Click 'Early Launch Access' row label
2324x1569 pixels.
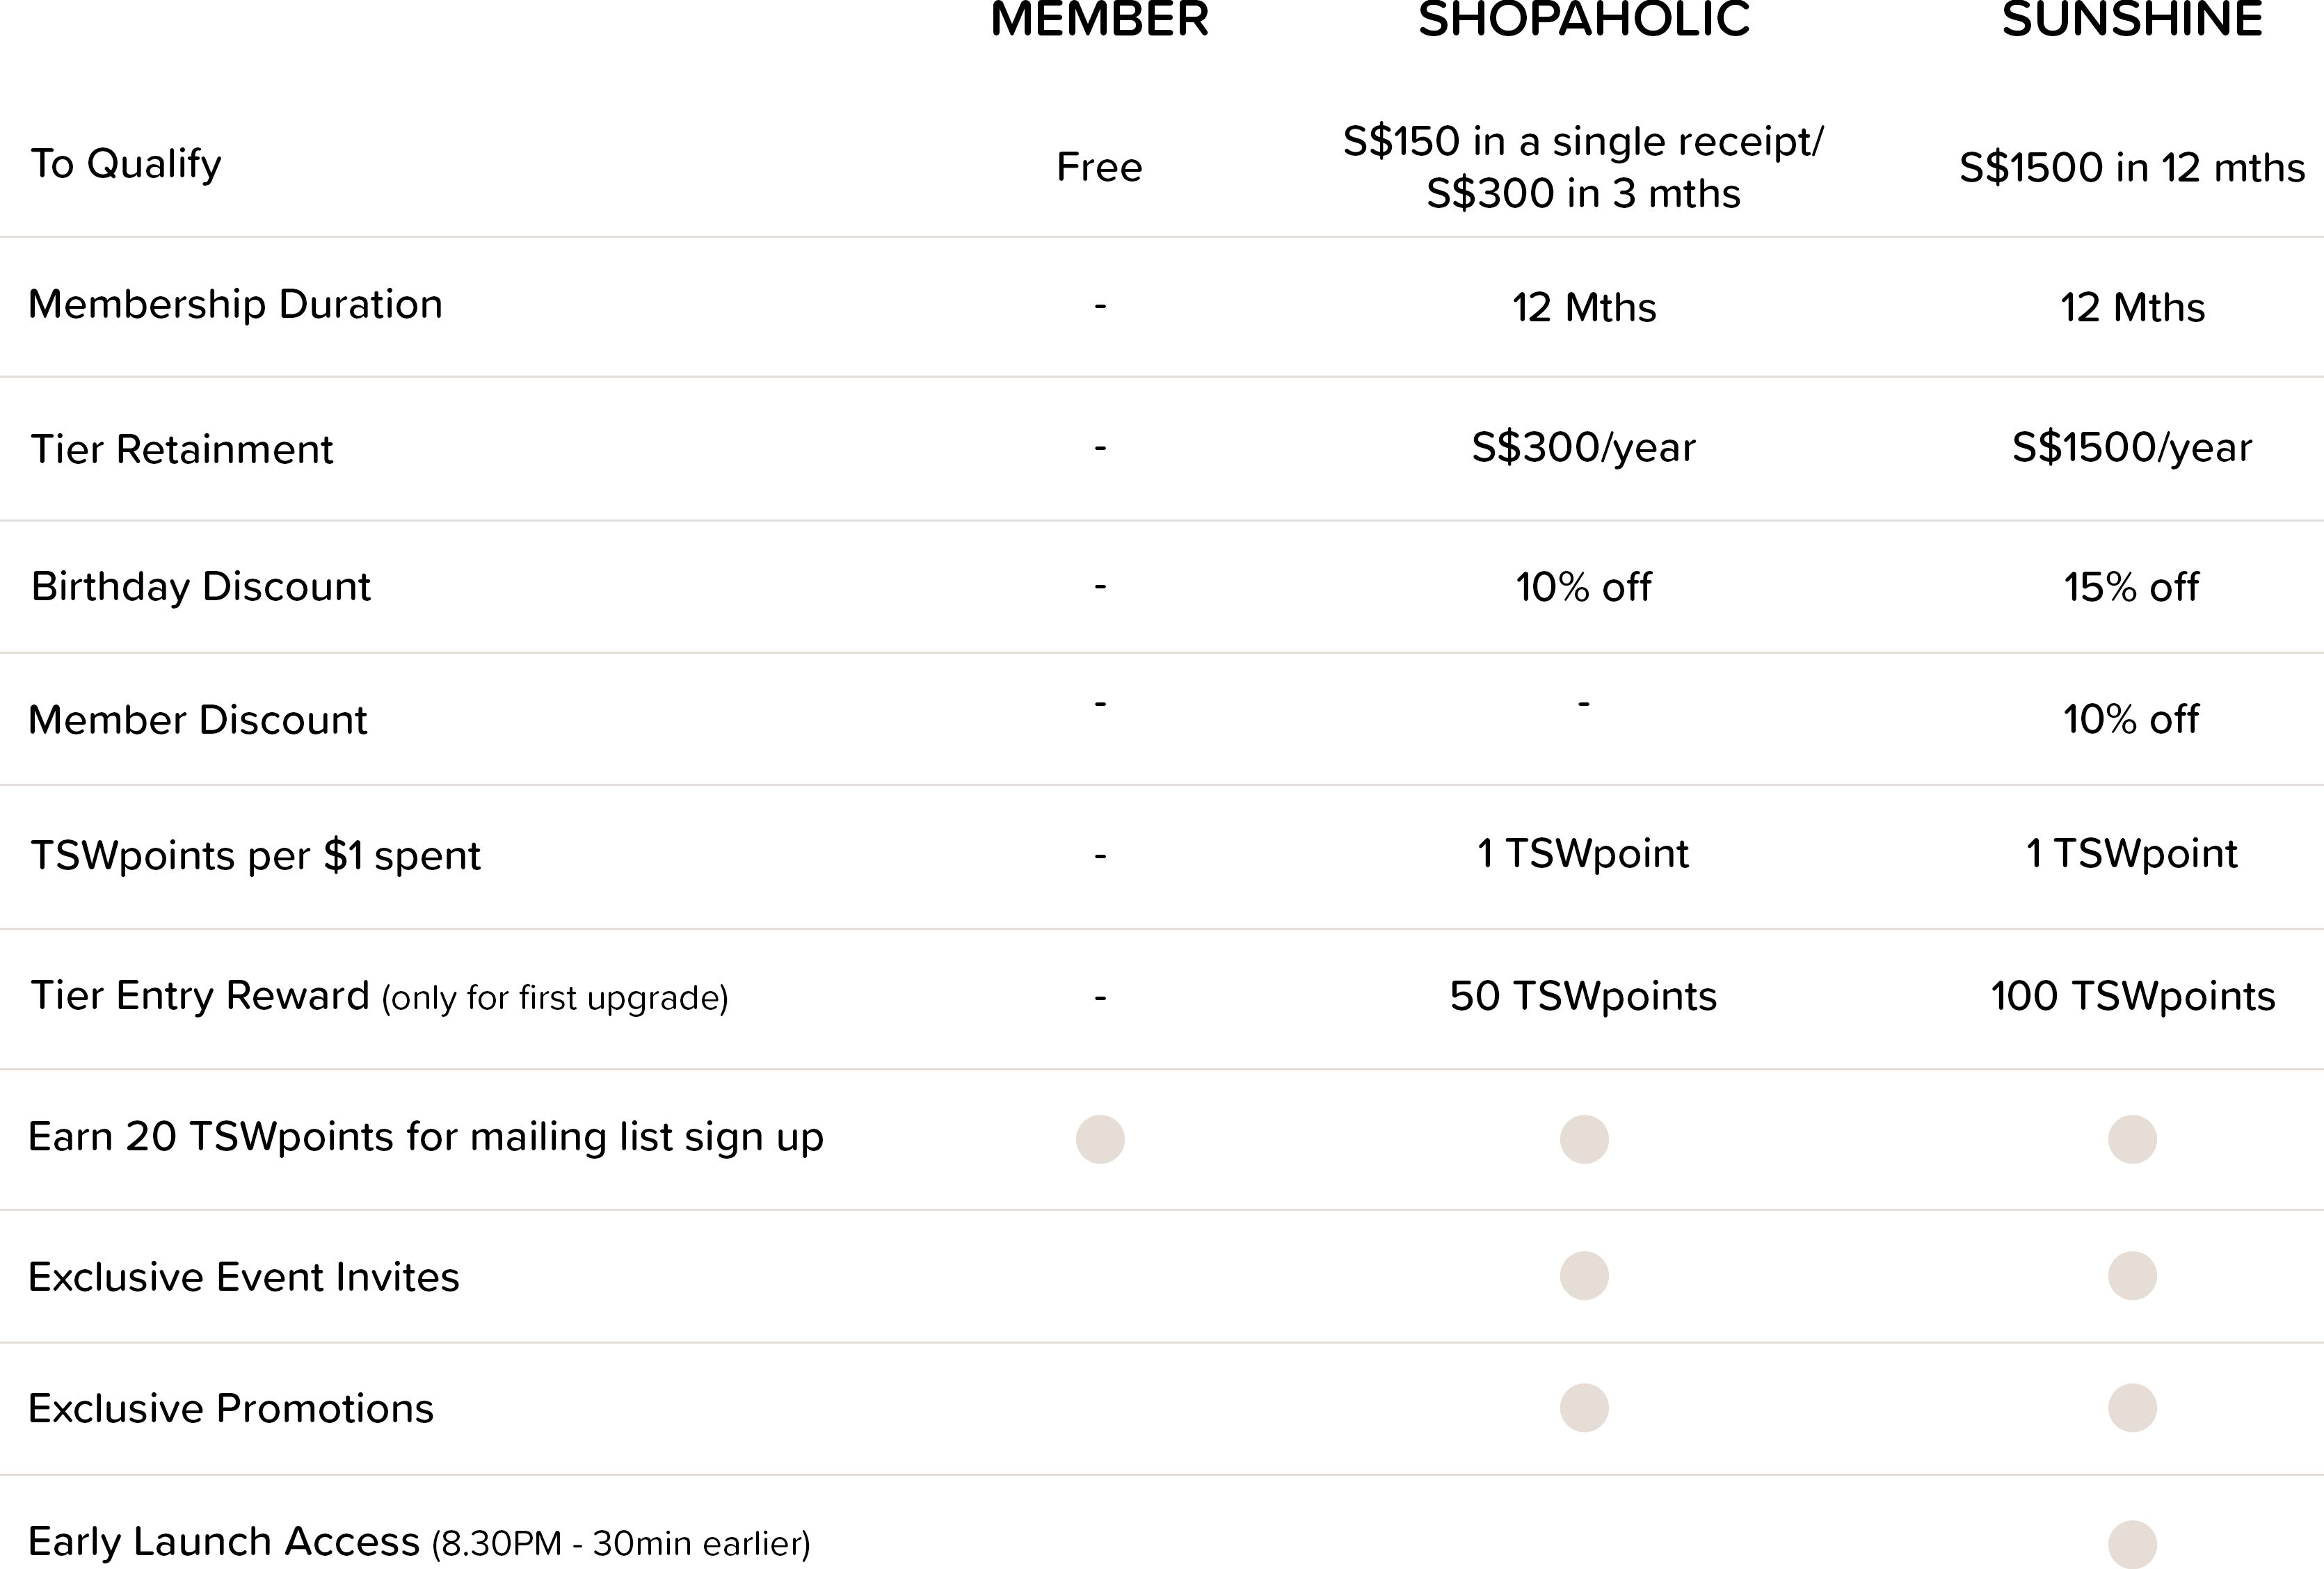point(224,1542)
